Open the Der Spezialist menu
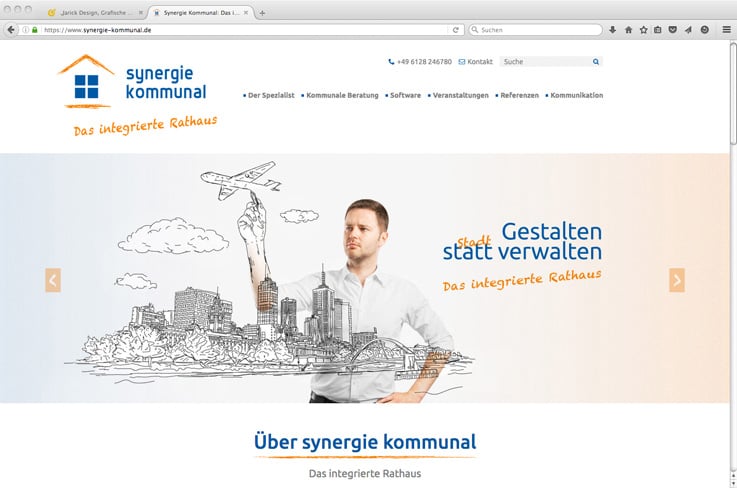The image size is (737, 495). tap(269, 95)
